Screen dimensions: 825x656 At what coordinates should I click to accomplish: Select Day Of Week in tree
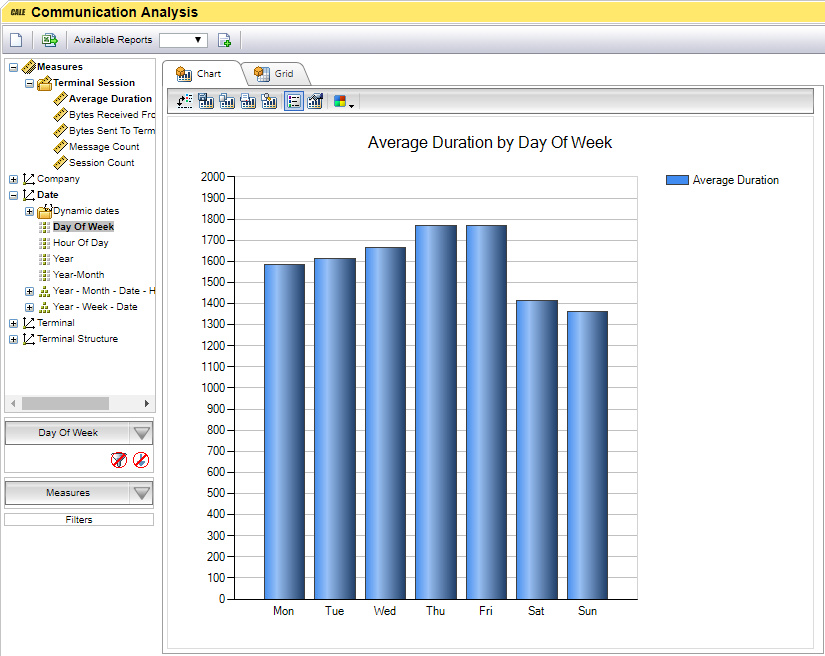pyautogui.click(x=83, y=227)
